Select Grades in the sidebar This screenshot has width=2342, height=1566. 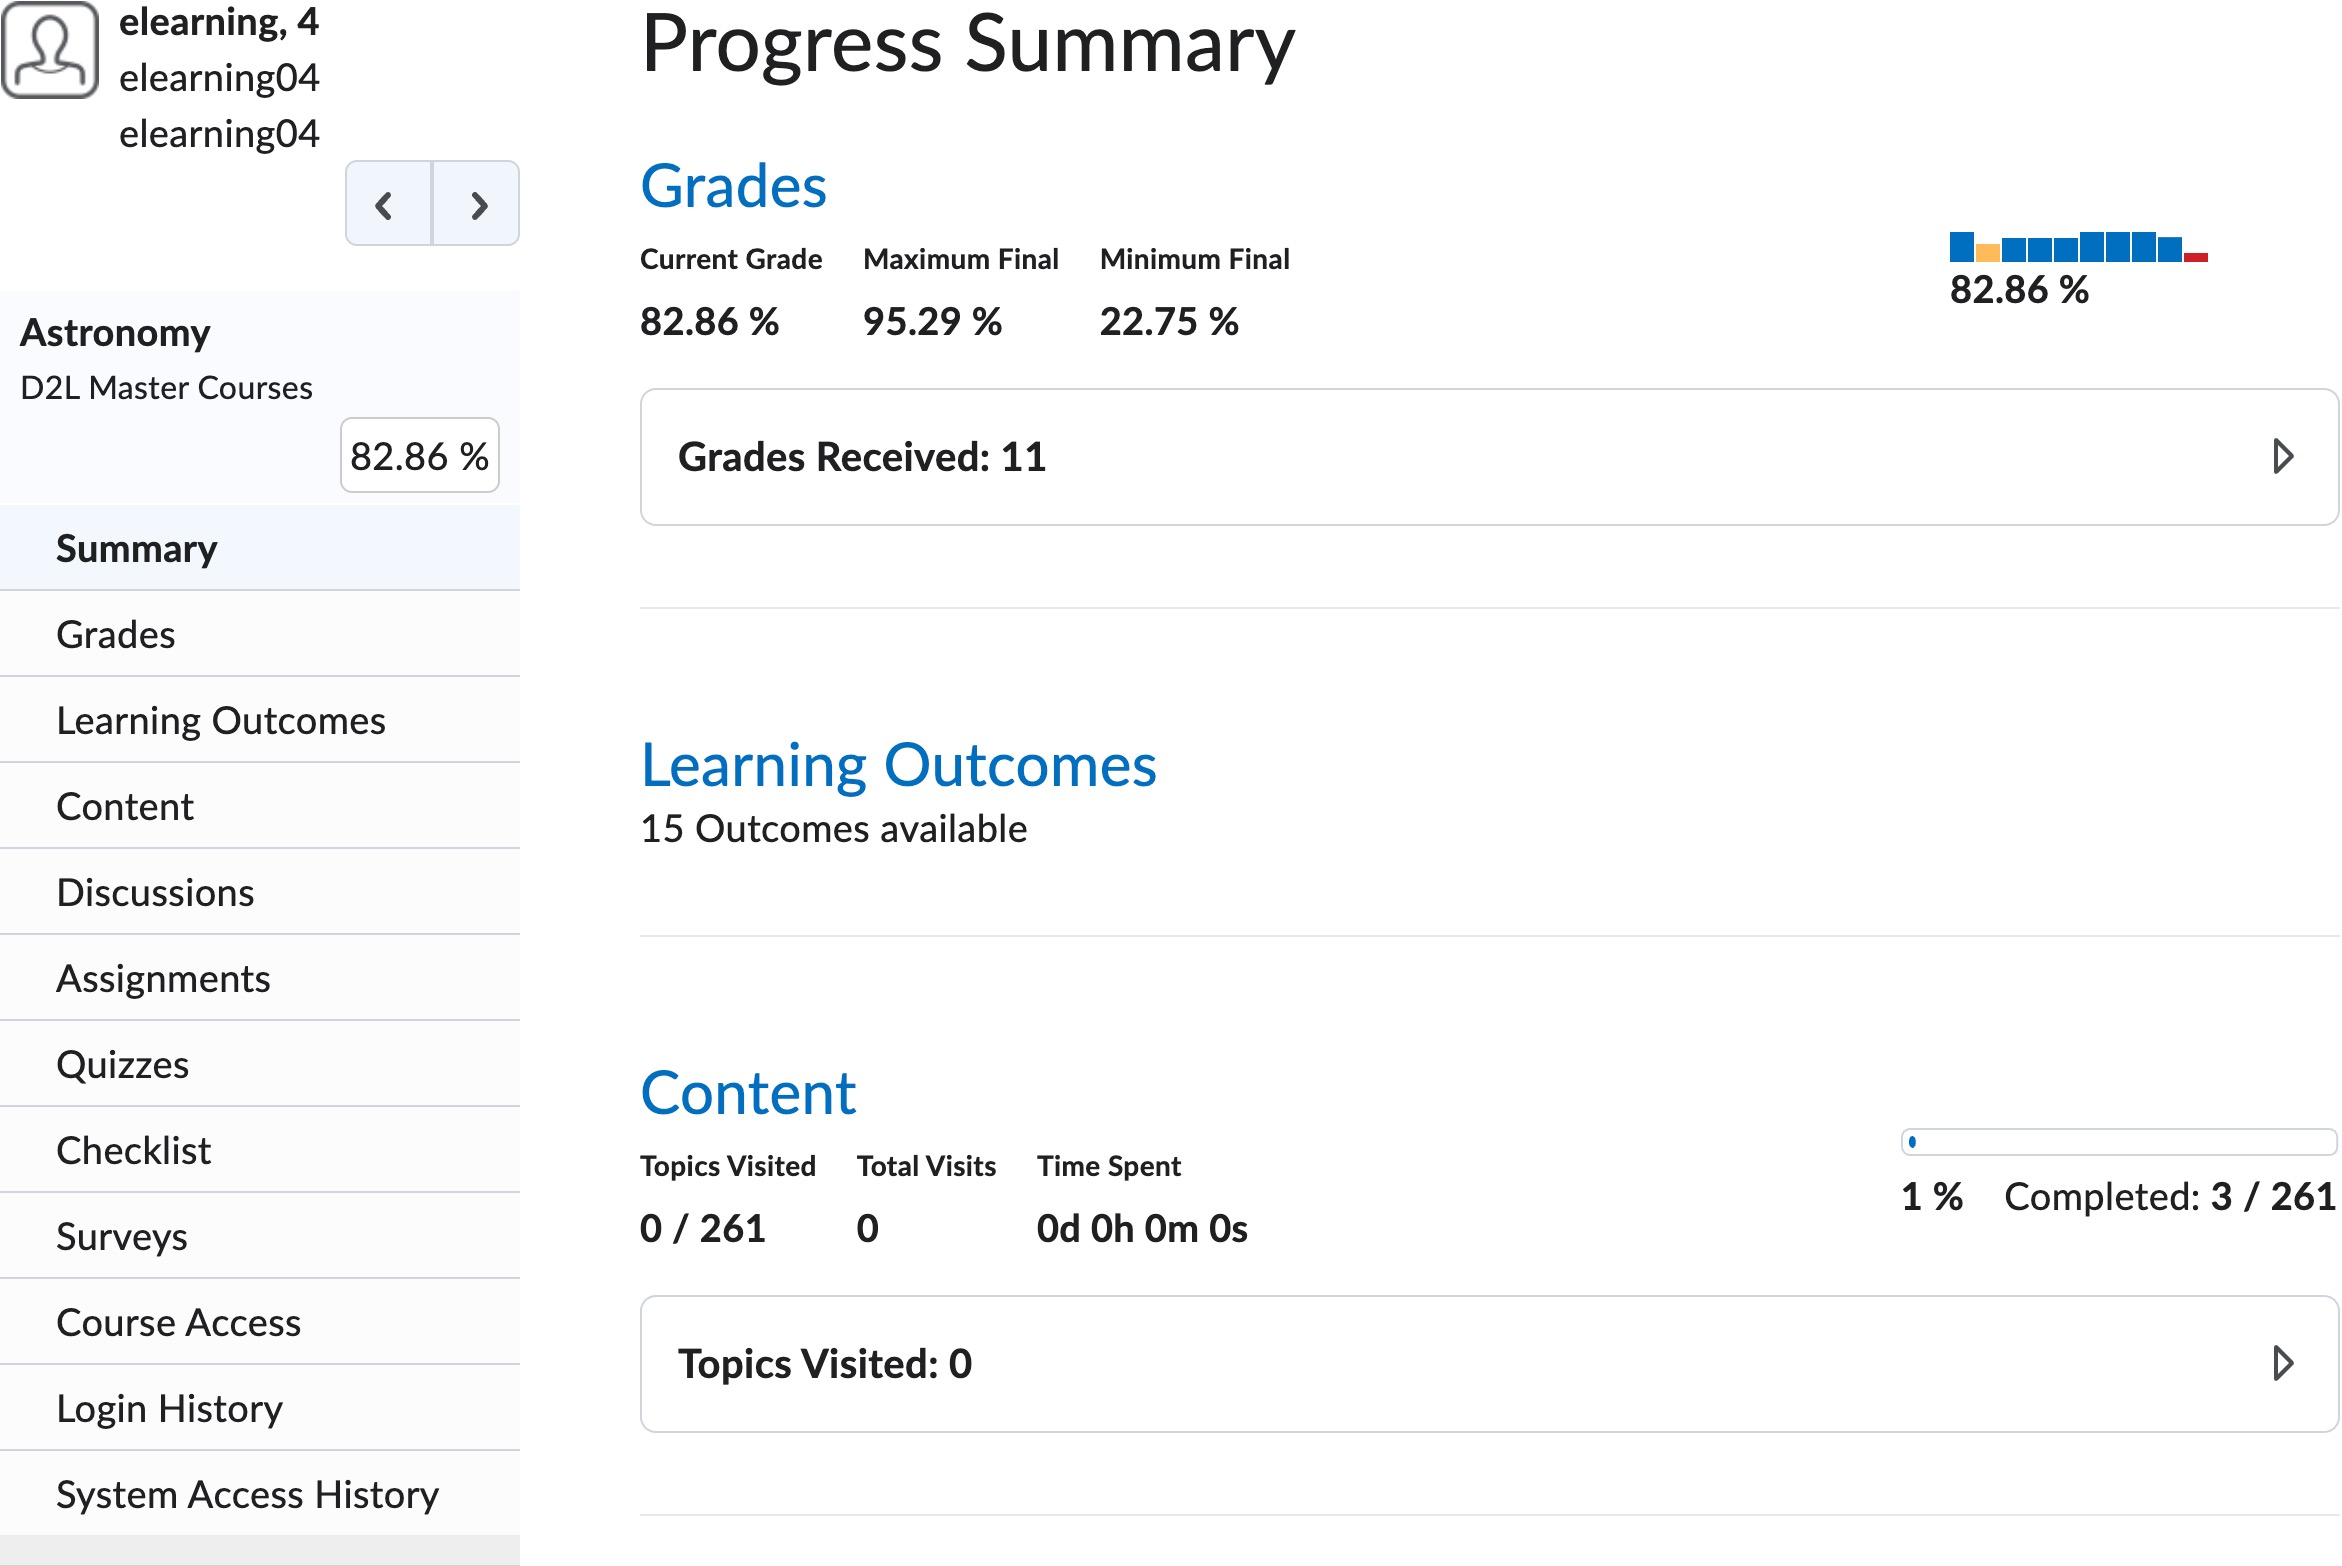[116, 634]
